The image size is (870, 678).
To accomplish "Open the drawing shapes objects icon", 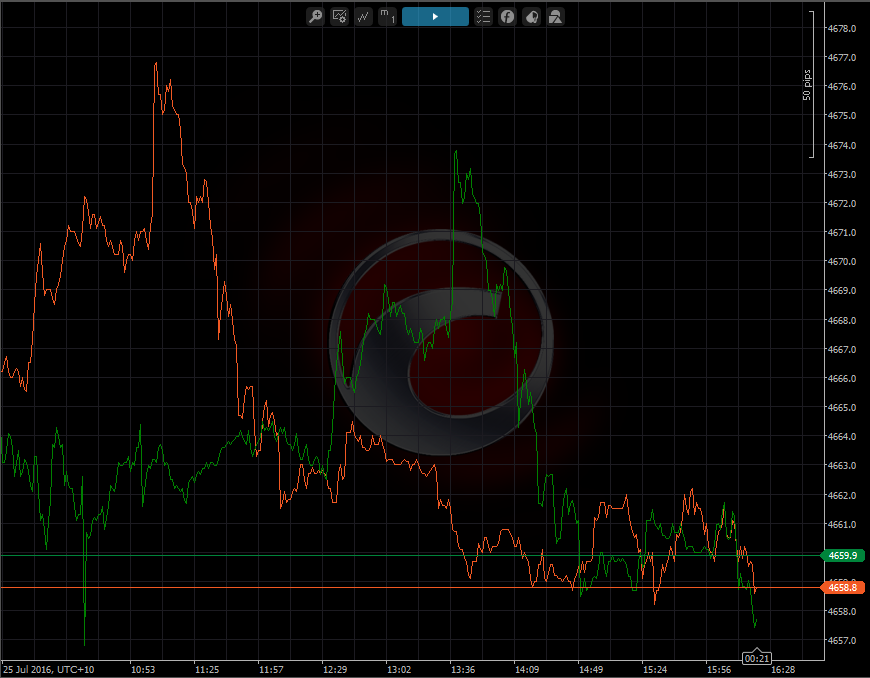I will click(x=555, y=17).
